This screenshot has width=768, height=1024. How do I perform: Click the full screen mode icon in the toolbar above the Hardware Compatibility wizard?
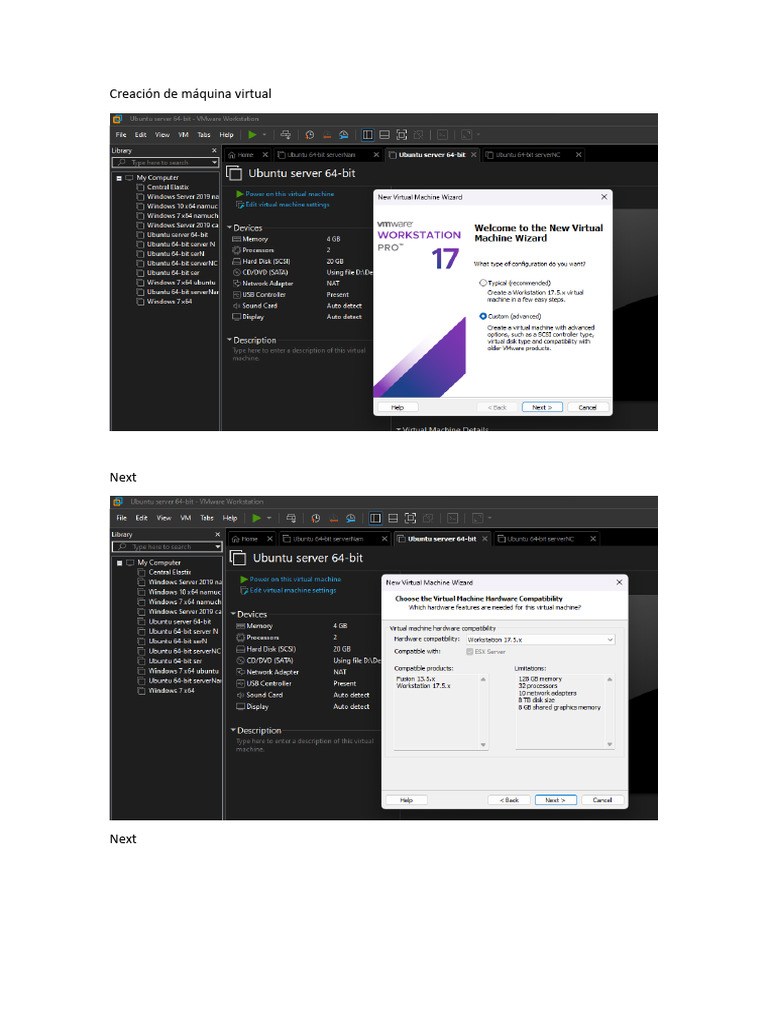click(x=410, y=519)
